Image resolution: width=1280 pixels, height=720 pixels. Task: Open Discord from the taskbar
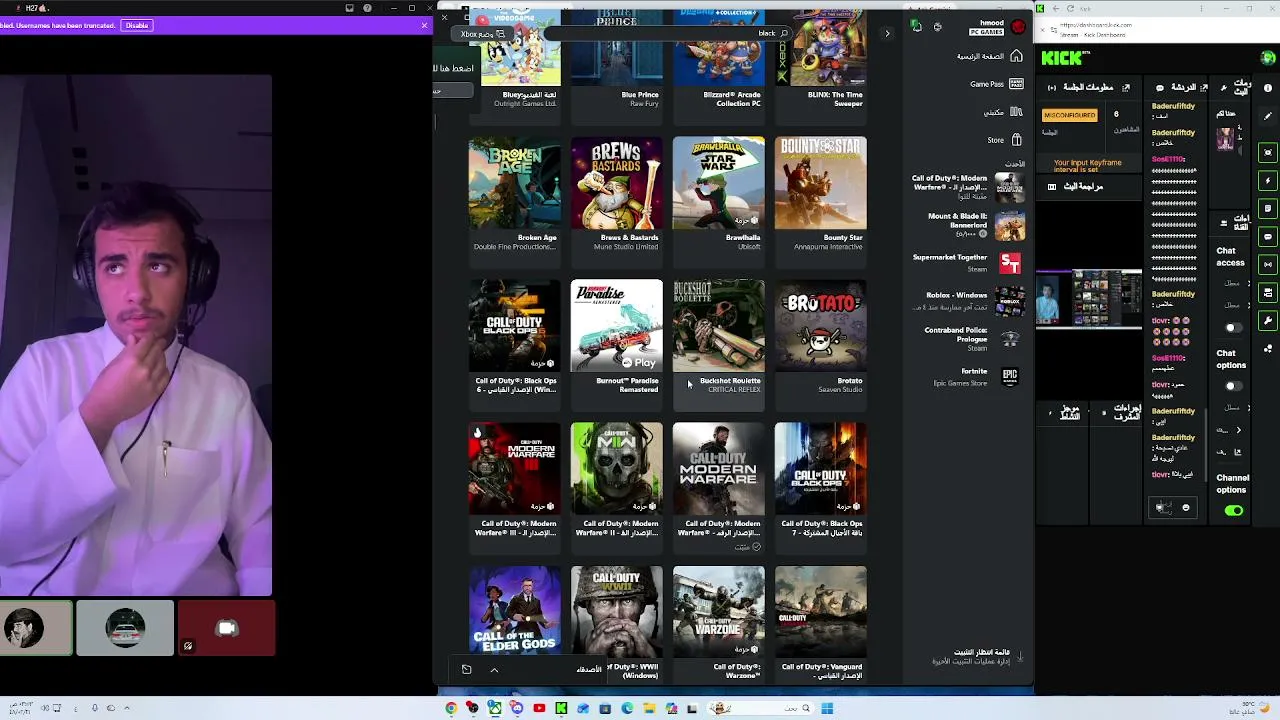click(517, 709)
